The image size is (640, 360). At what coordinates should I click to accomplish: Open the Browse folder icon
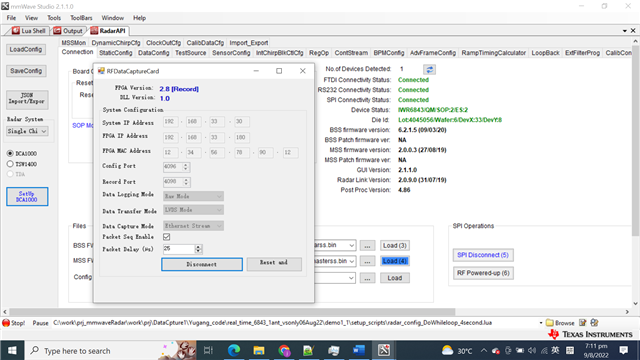click(x=550, y=323)
